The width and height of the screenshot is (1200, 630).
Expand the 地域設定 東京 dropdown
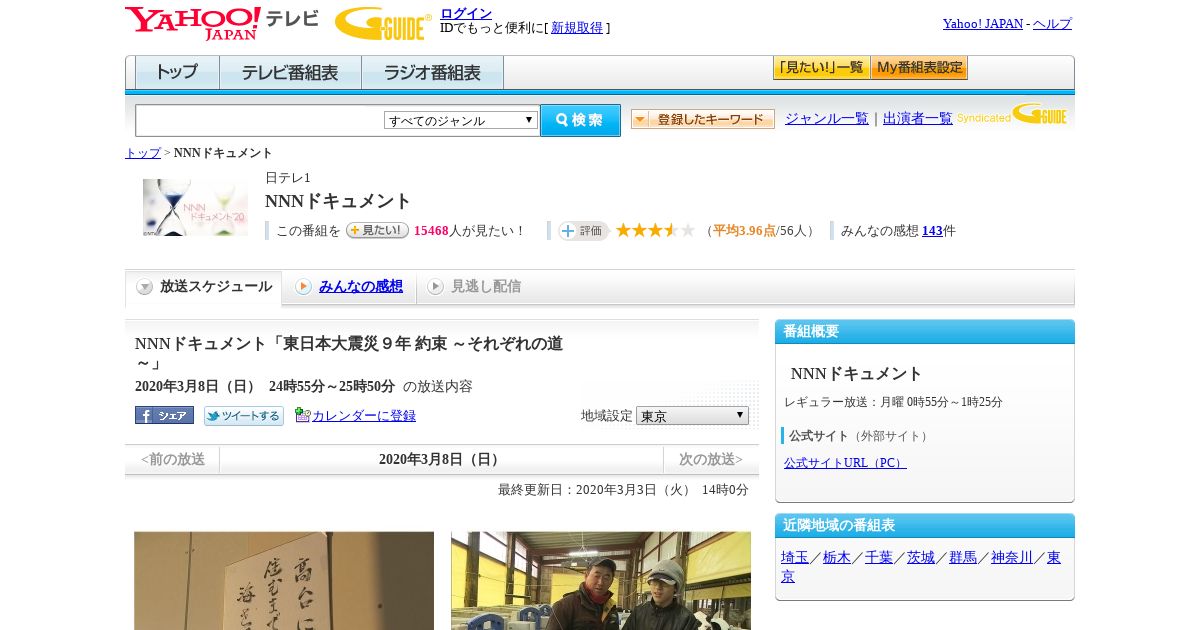click(x=692, y=415)
